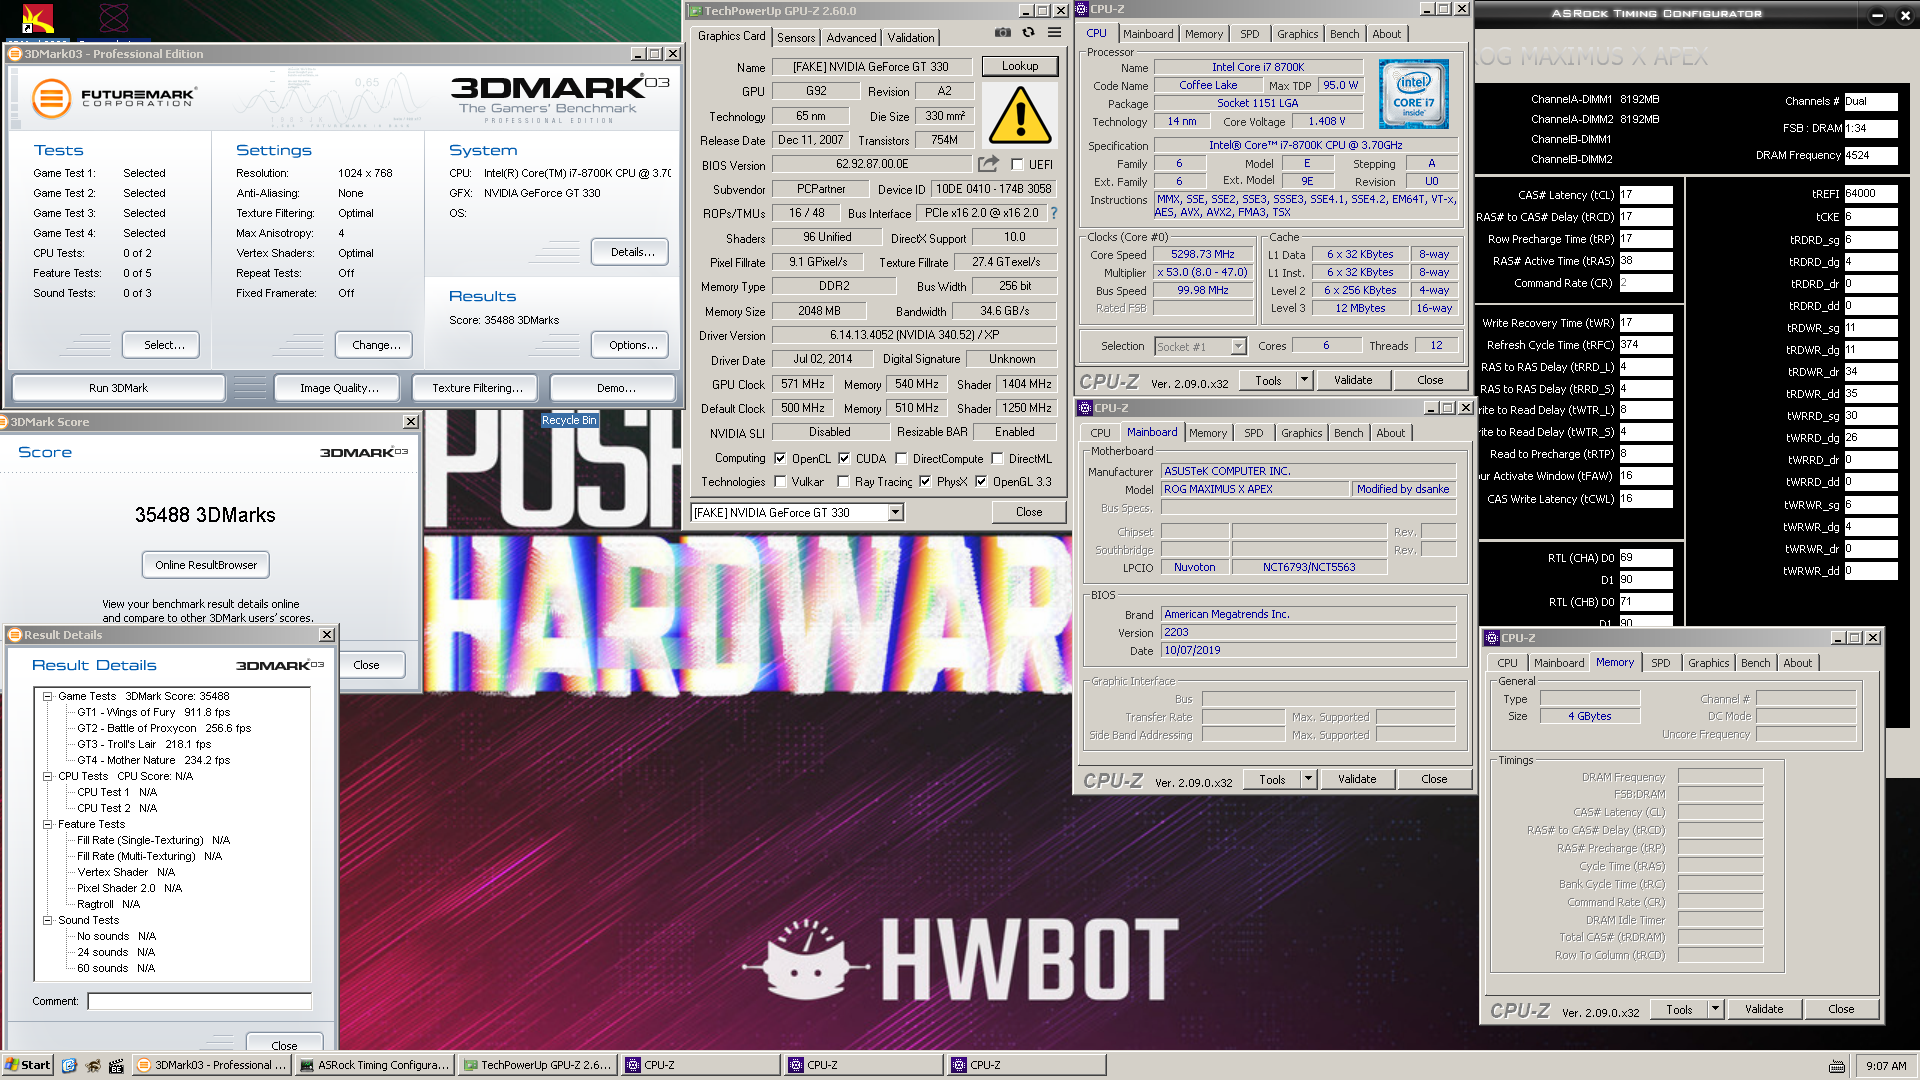
Task: Click the Bus Interface question mark icon
Action: pyautogui.click(x=1053, y=213)
